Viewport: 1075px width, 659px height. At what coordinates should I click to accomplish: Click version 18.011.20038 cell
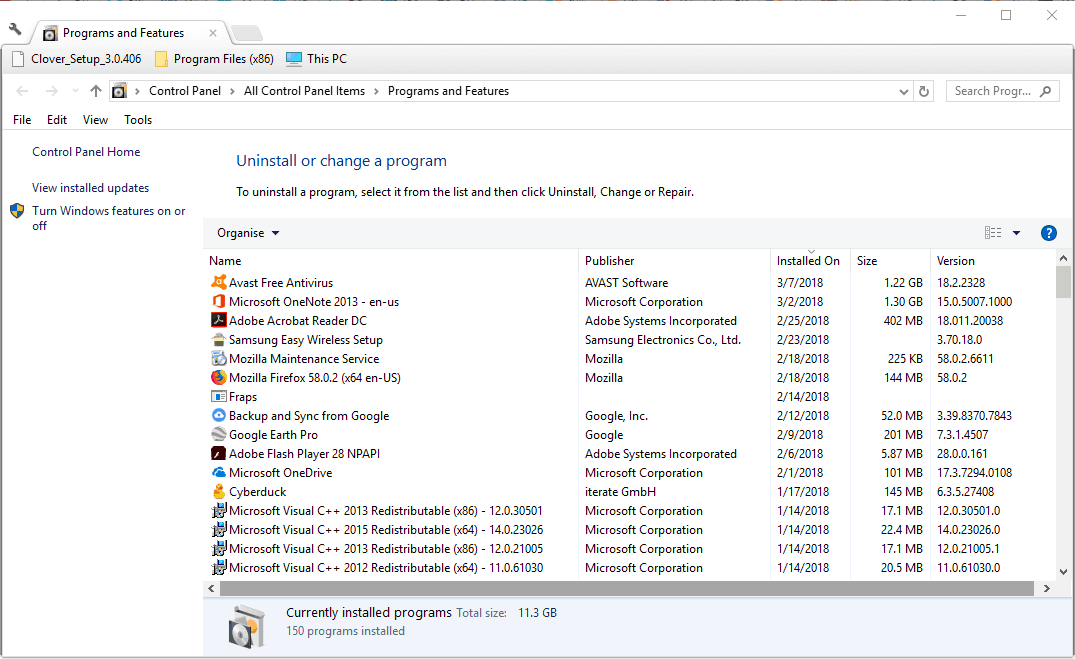click(x=970, y=321)
